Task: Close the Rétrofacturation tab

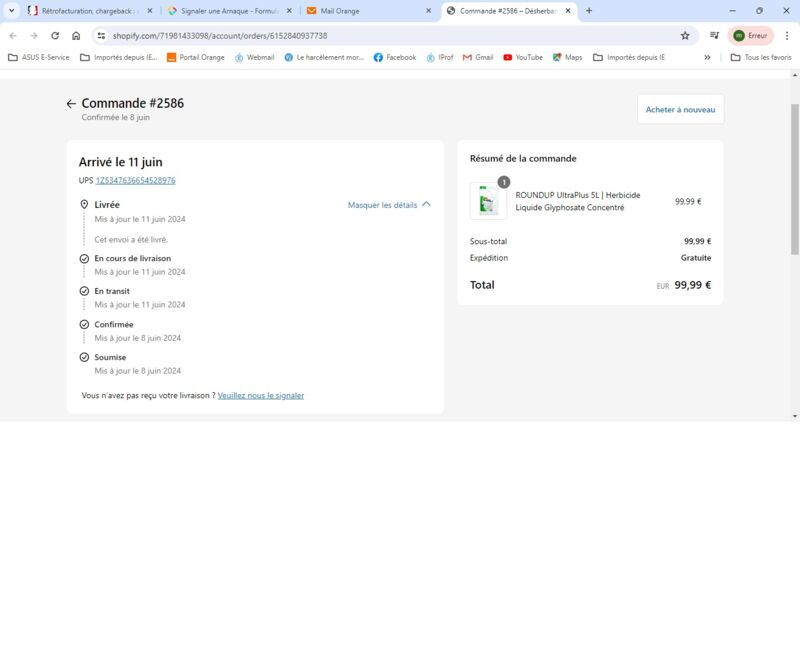Action: coord(149,11)
